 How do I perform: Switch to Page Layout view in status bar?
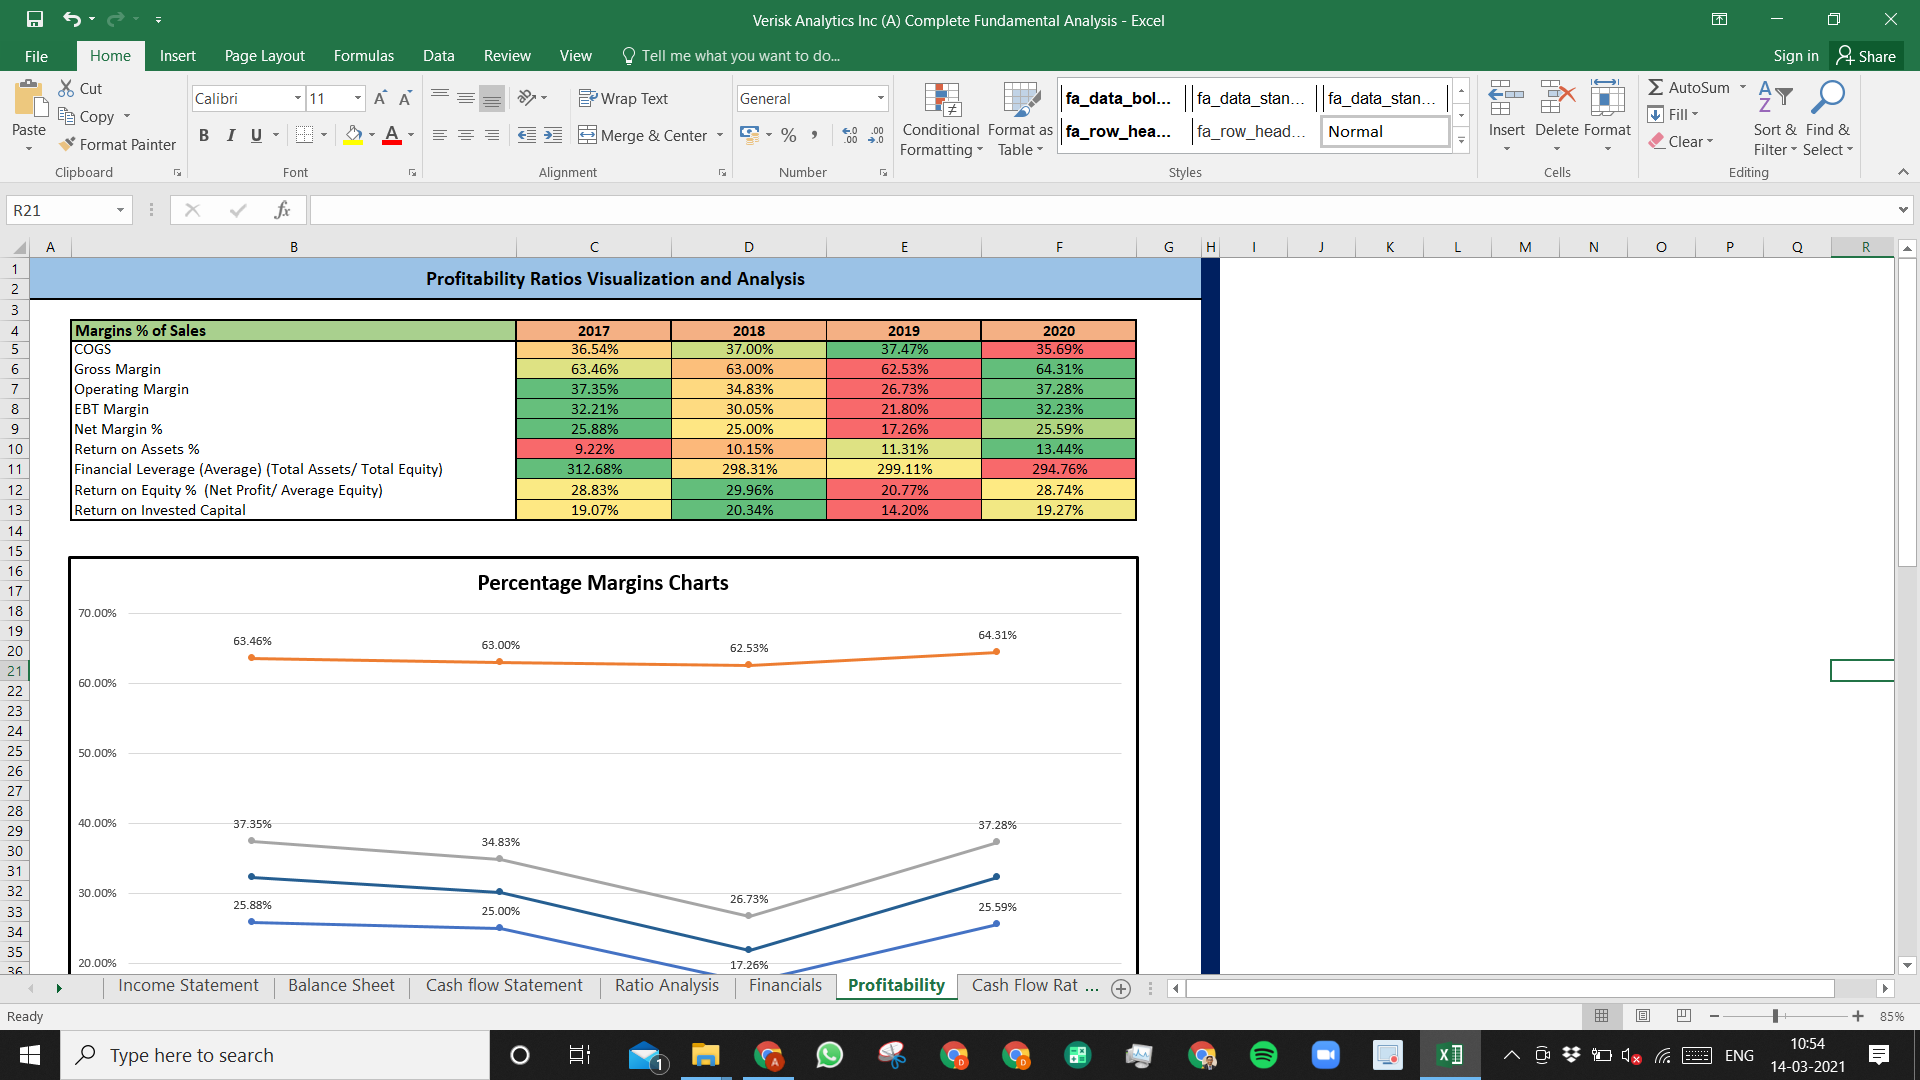1643,1016
